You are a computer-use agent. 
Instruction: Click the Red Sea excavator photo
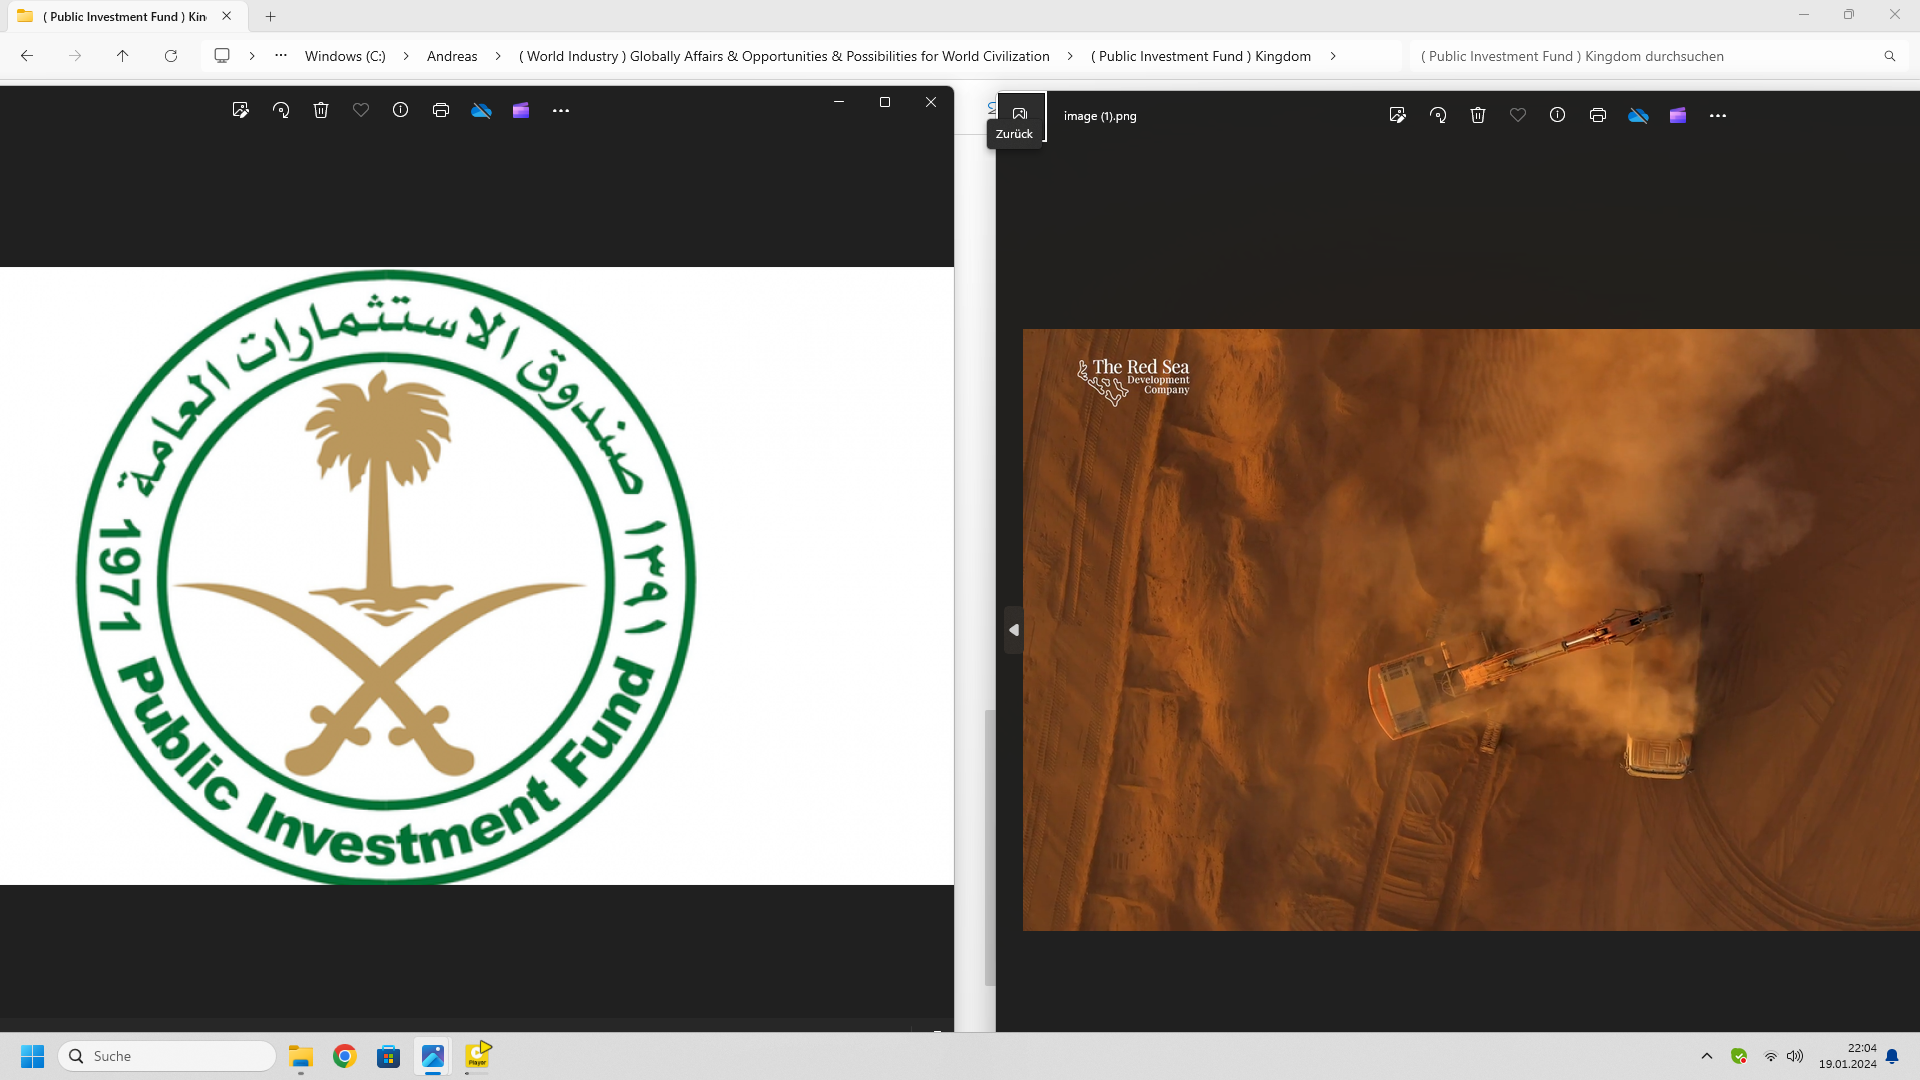[x=1471, y=630]
